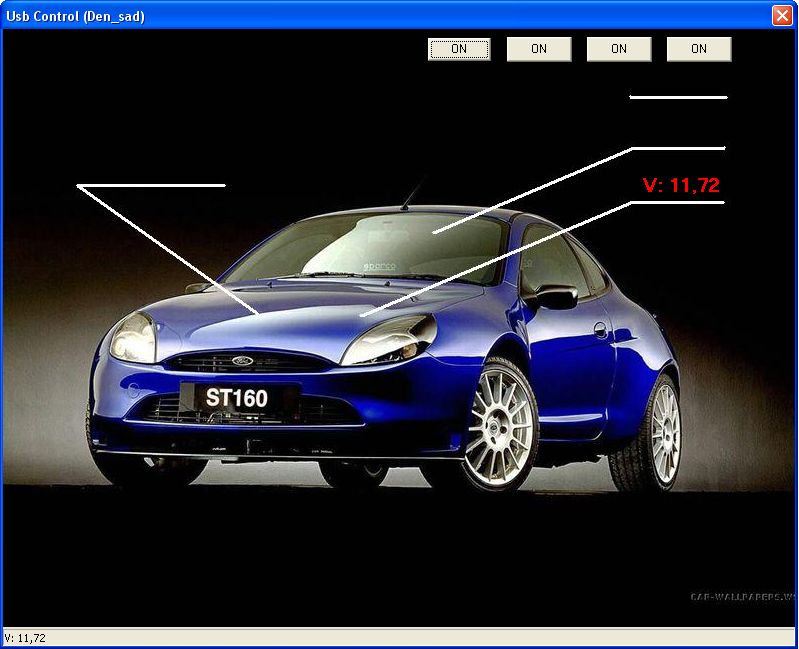This screenshot has width=799, height=649.
Task: Close the Usb Control window
Action: click(x=781, y=15)
